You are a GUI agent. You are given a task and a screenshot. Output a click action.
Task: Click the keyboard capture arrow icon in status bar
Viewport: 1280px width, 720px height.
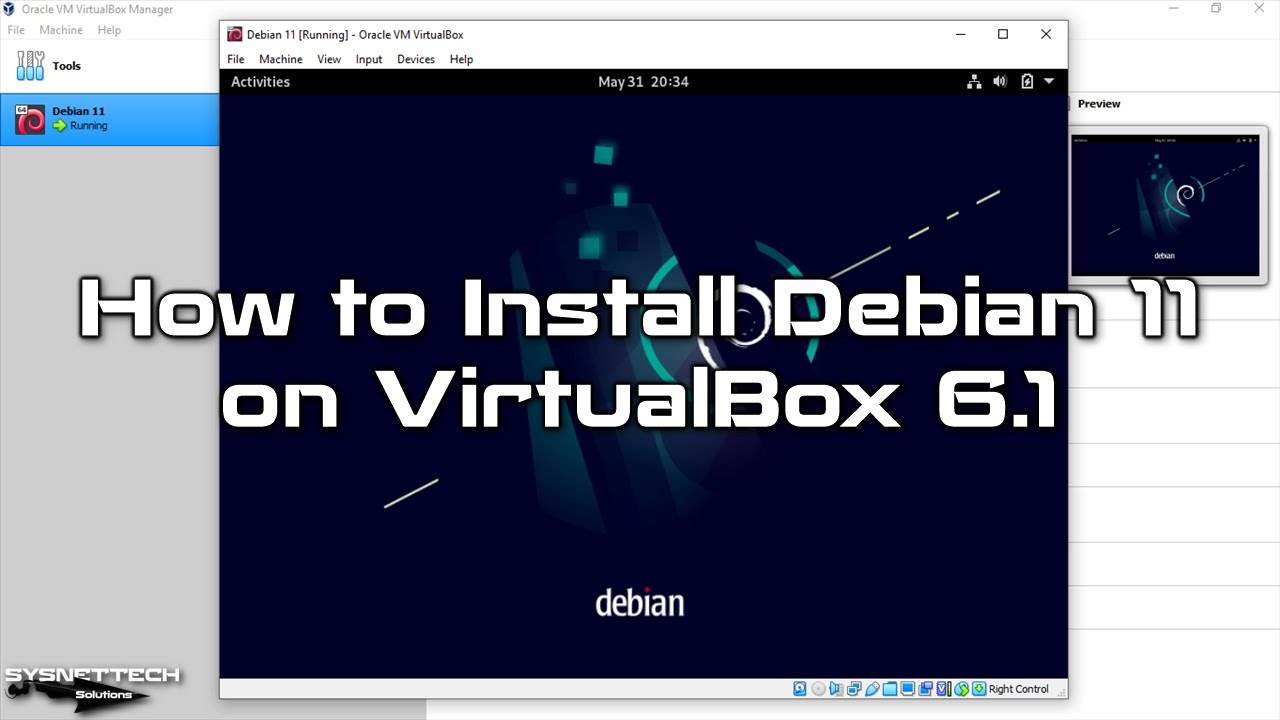979,689
